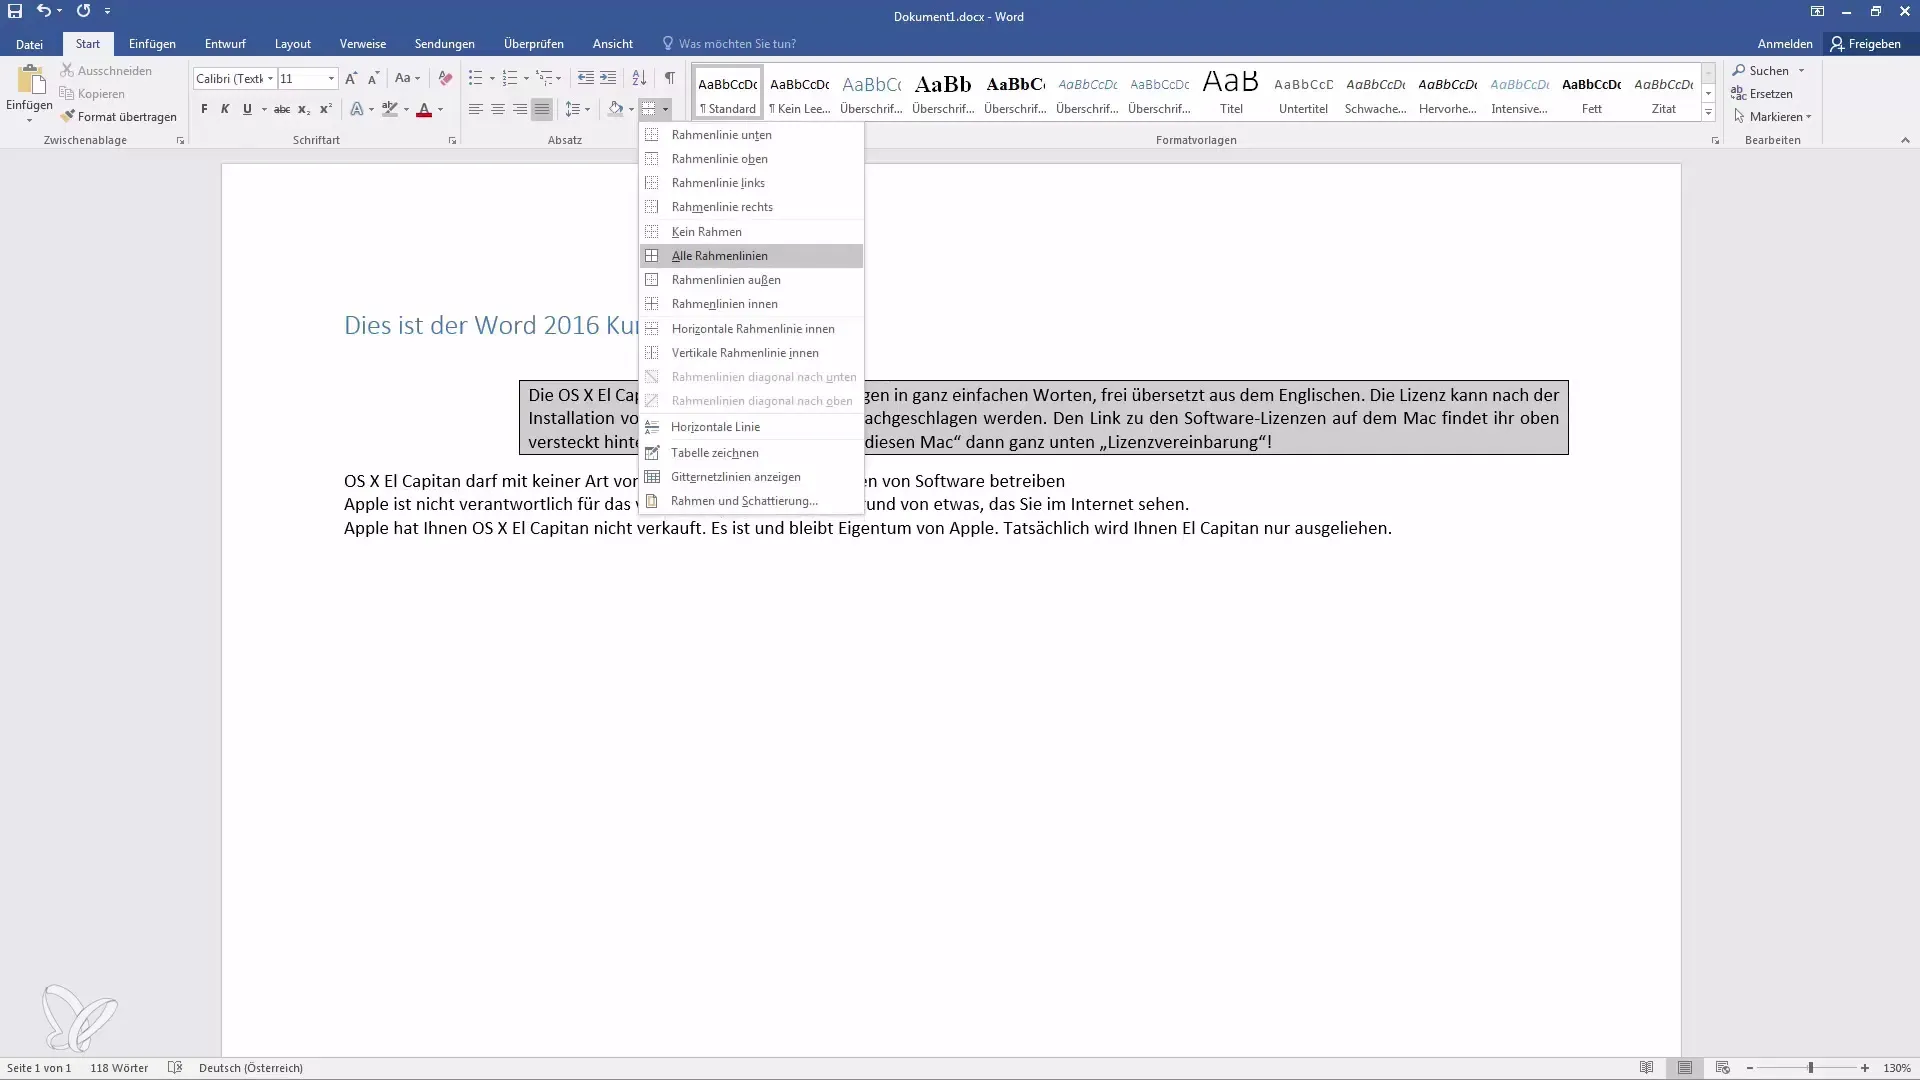Viewport: 1920px width, 1080px height.
Task: Click Anmelden sign-in link
Action: (x=1785, y=44)
